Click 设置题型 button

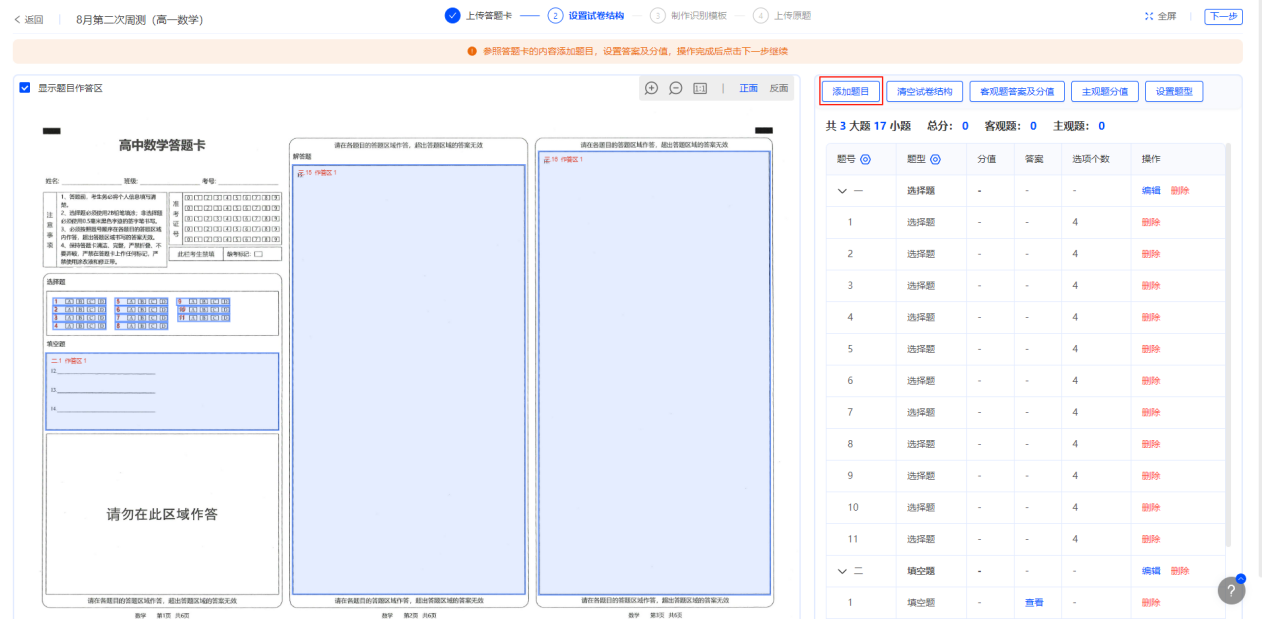tap(1174, 91)
